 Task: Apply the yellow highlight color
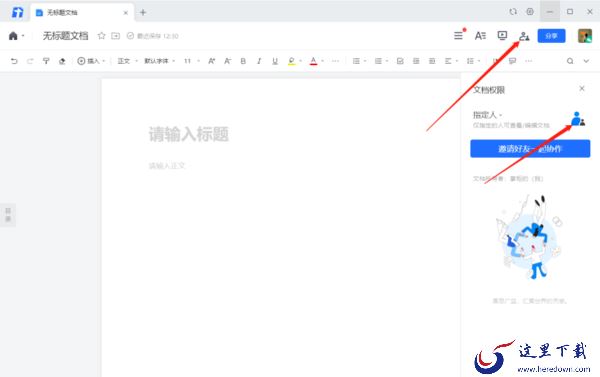[x=292, y=61]
